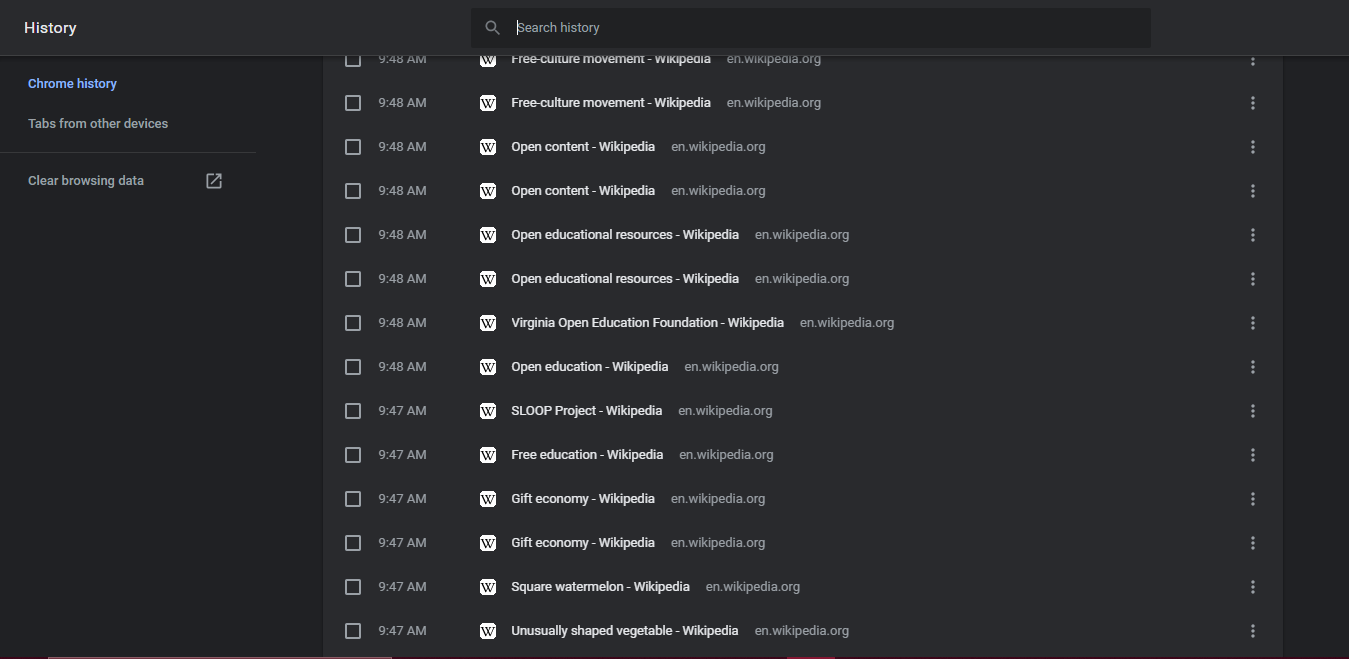Click the History page title
The height and width of the screenshot is (659, 1349).
[x=50, y=28]
